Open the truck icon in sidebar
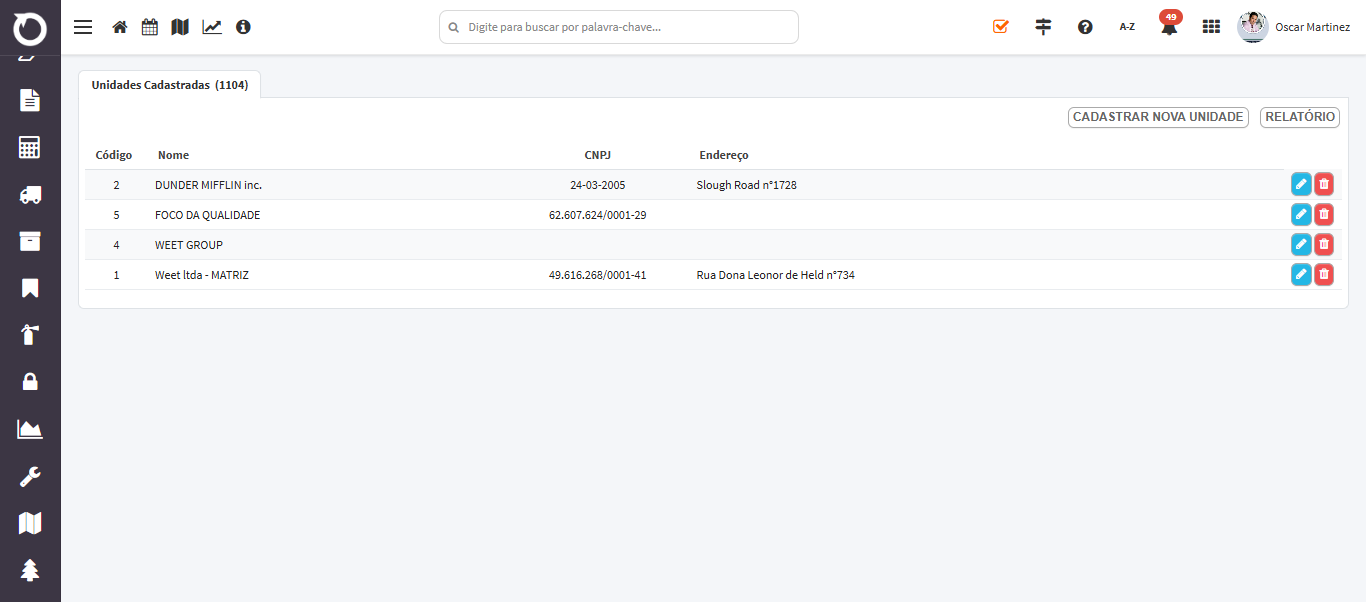 (x=30, y=195)
